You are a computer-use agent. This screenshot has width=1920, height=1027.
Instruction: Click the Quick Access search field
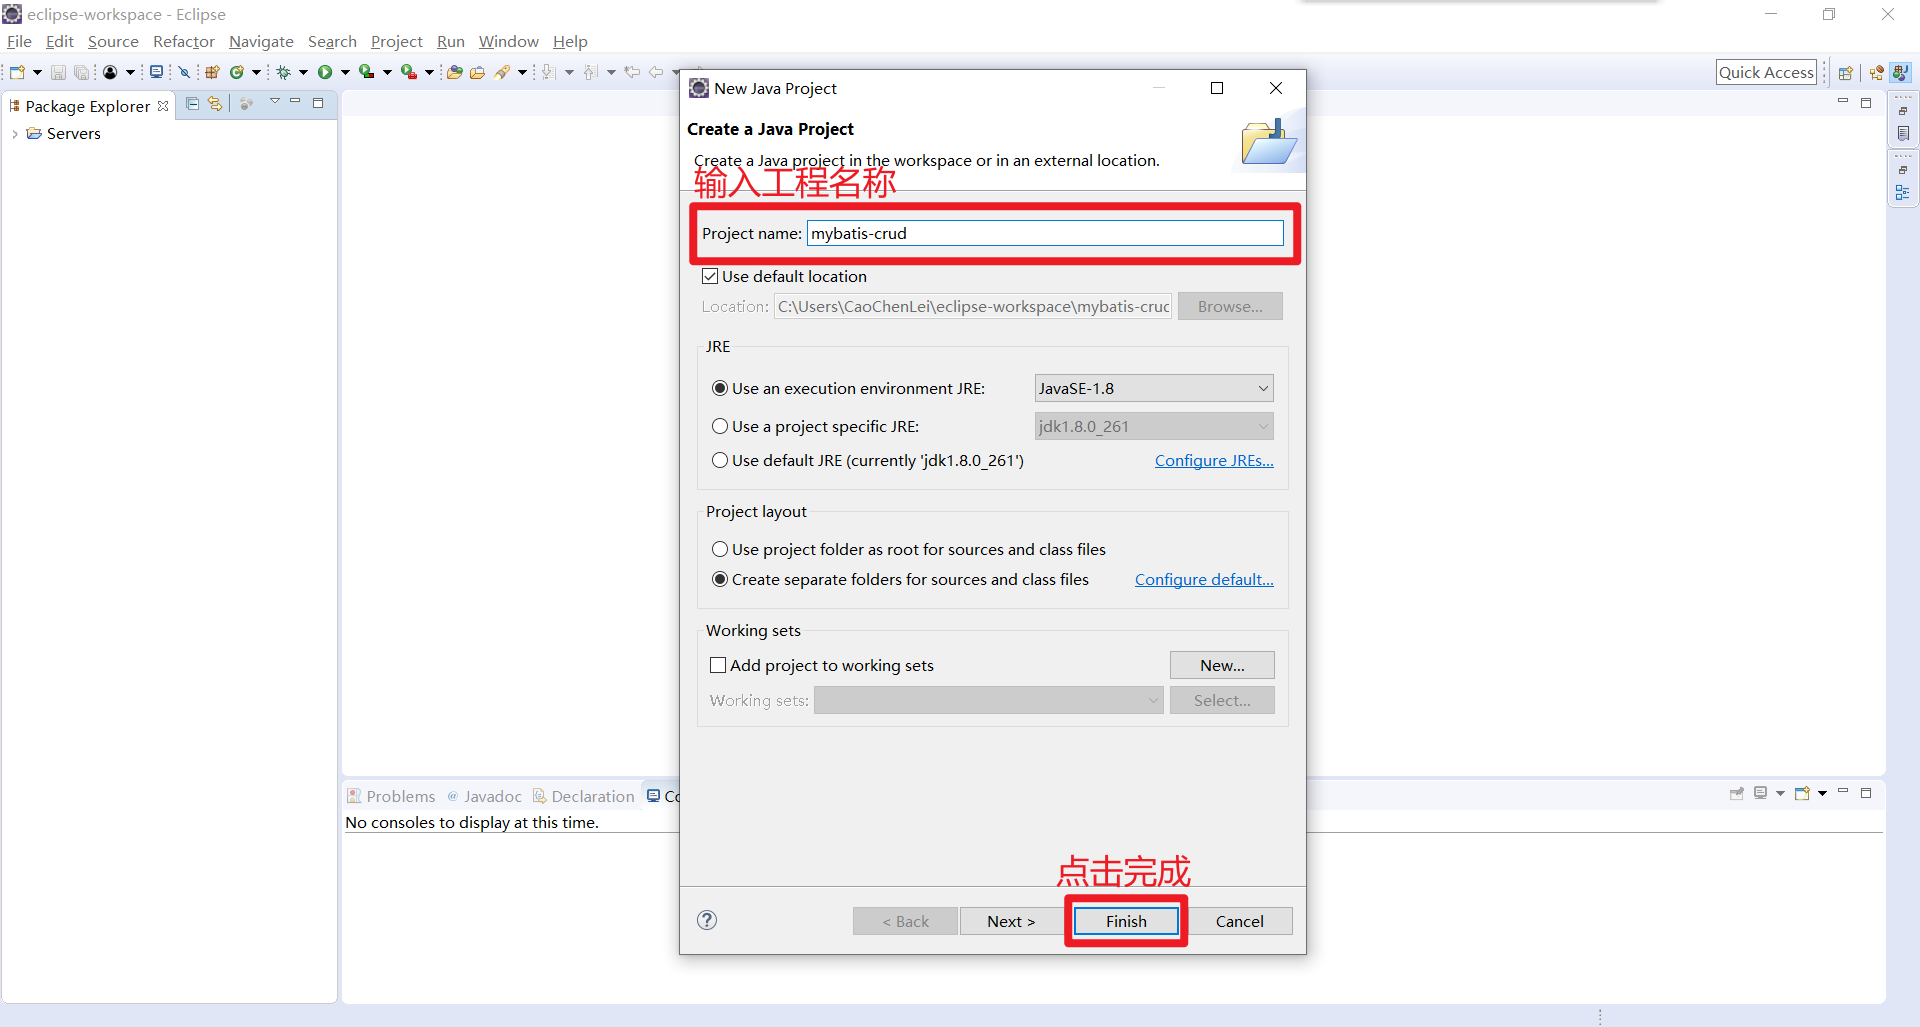click(1766, 72)
